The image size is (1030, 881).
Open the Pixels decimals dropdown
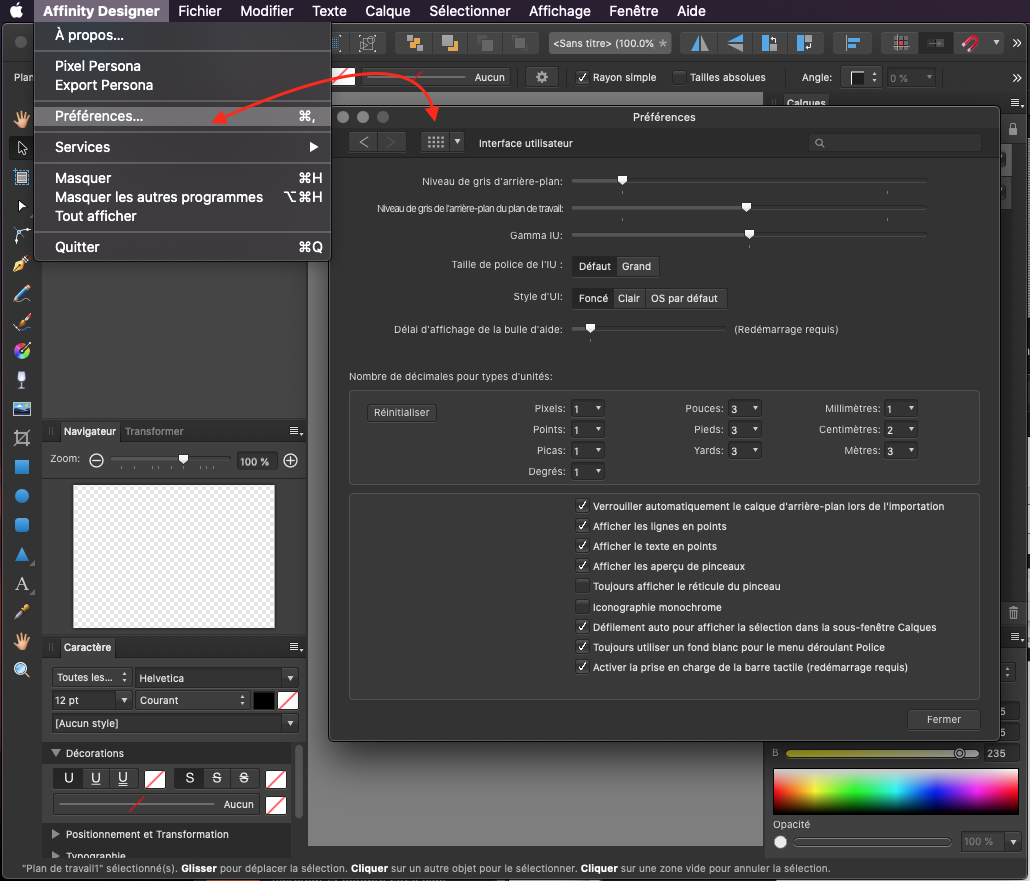pyautogui.click(x=587, y=409)
